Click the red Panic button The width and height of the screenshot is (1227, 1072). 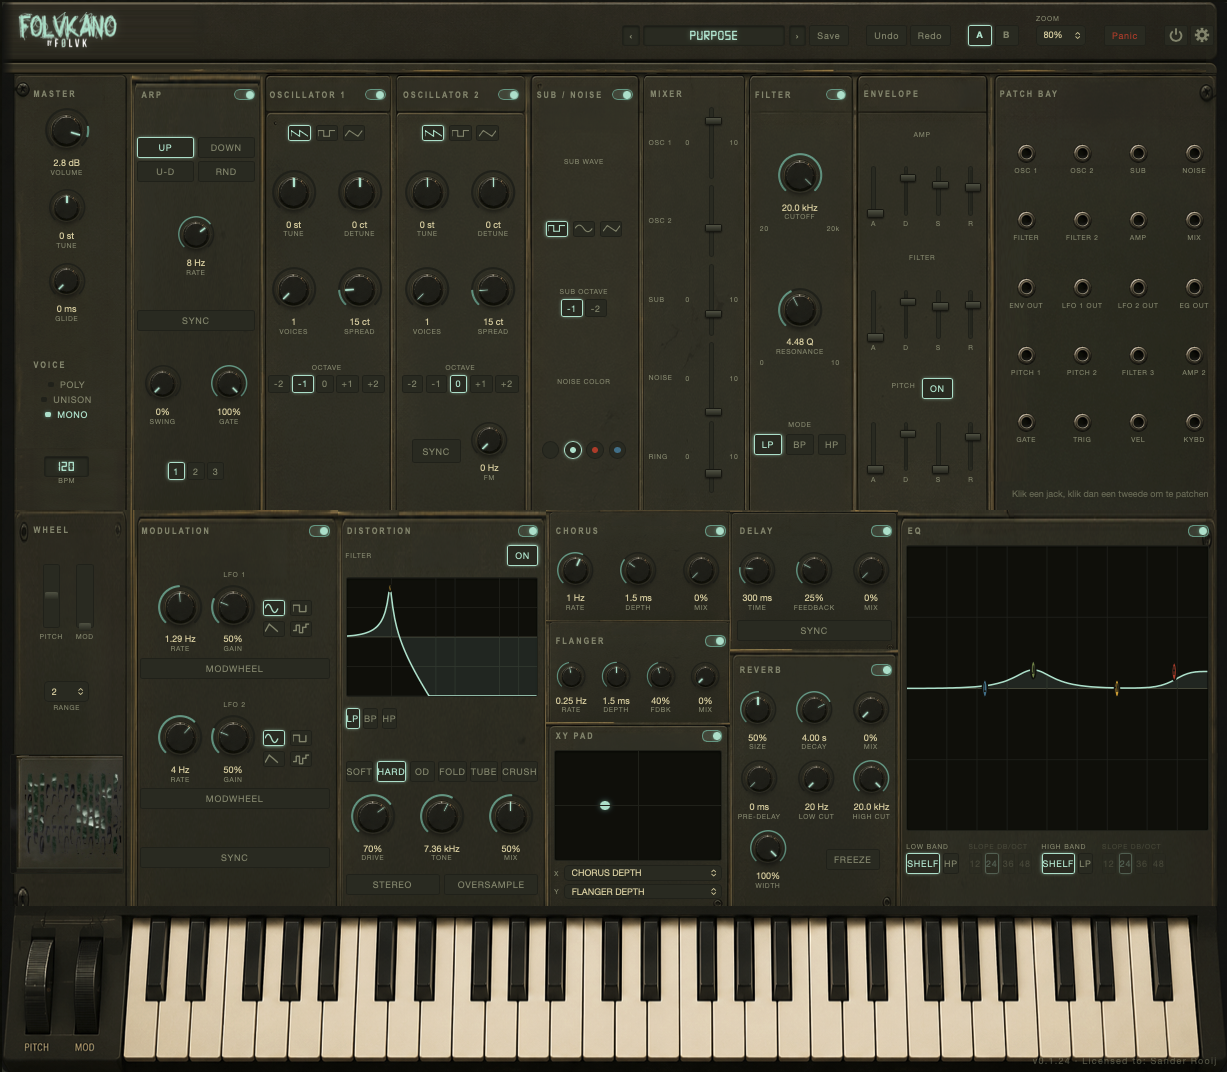point(1124,36)
